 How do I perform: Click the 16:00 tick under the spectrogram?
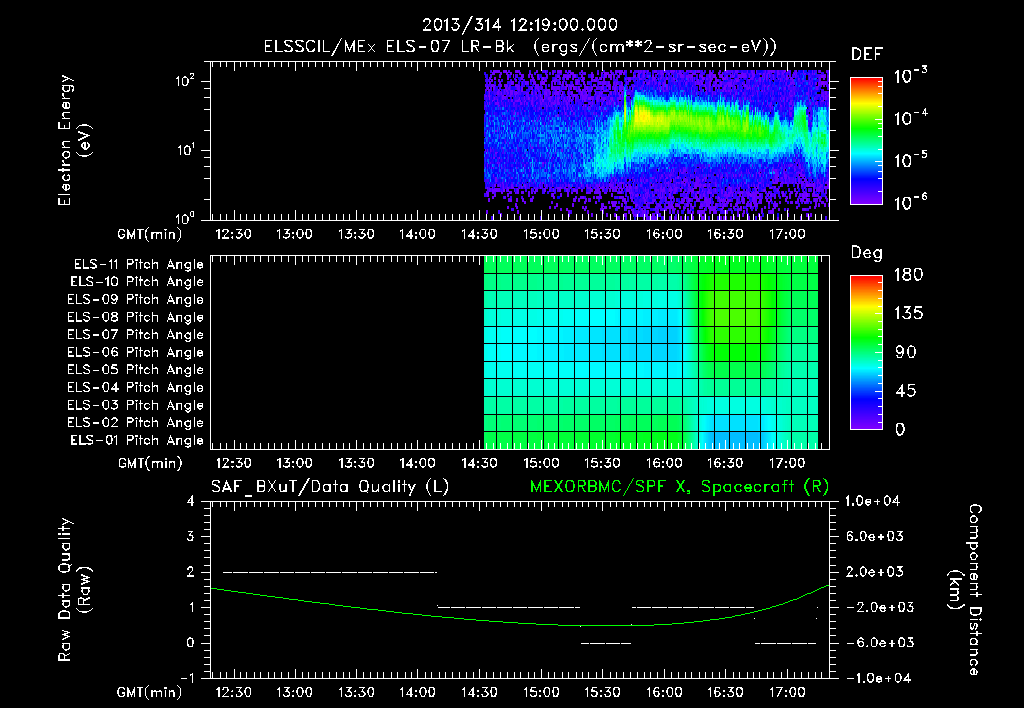coord(664,234)
